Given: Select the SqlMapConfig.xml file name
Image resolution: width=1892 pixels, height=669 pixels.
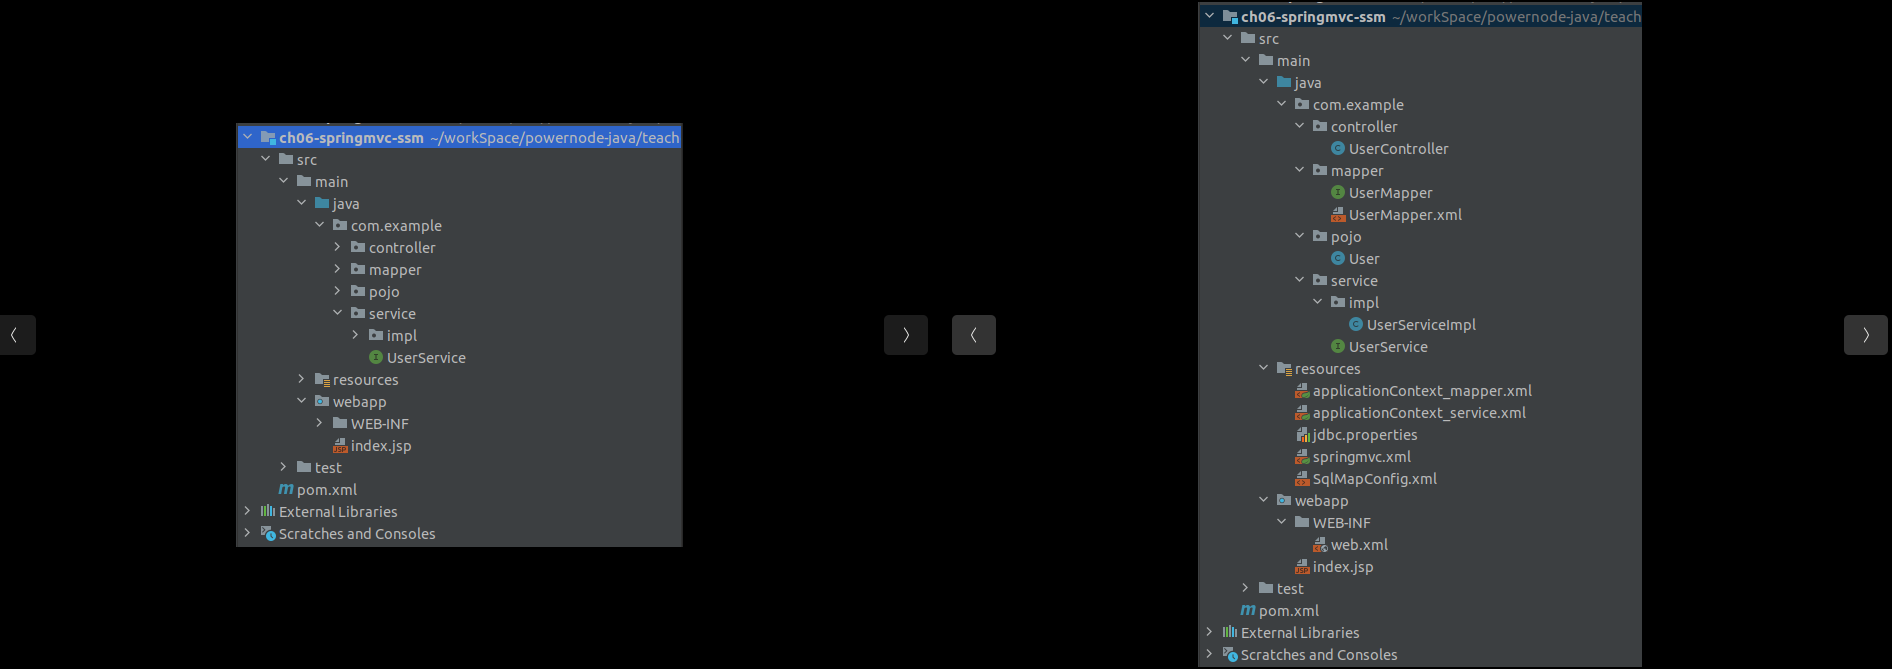Looking at the screenshot, I should coord(1375,479).
